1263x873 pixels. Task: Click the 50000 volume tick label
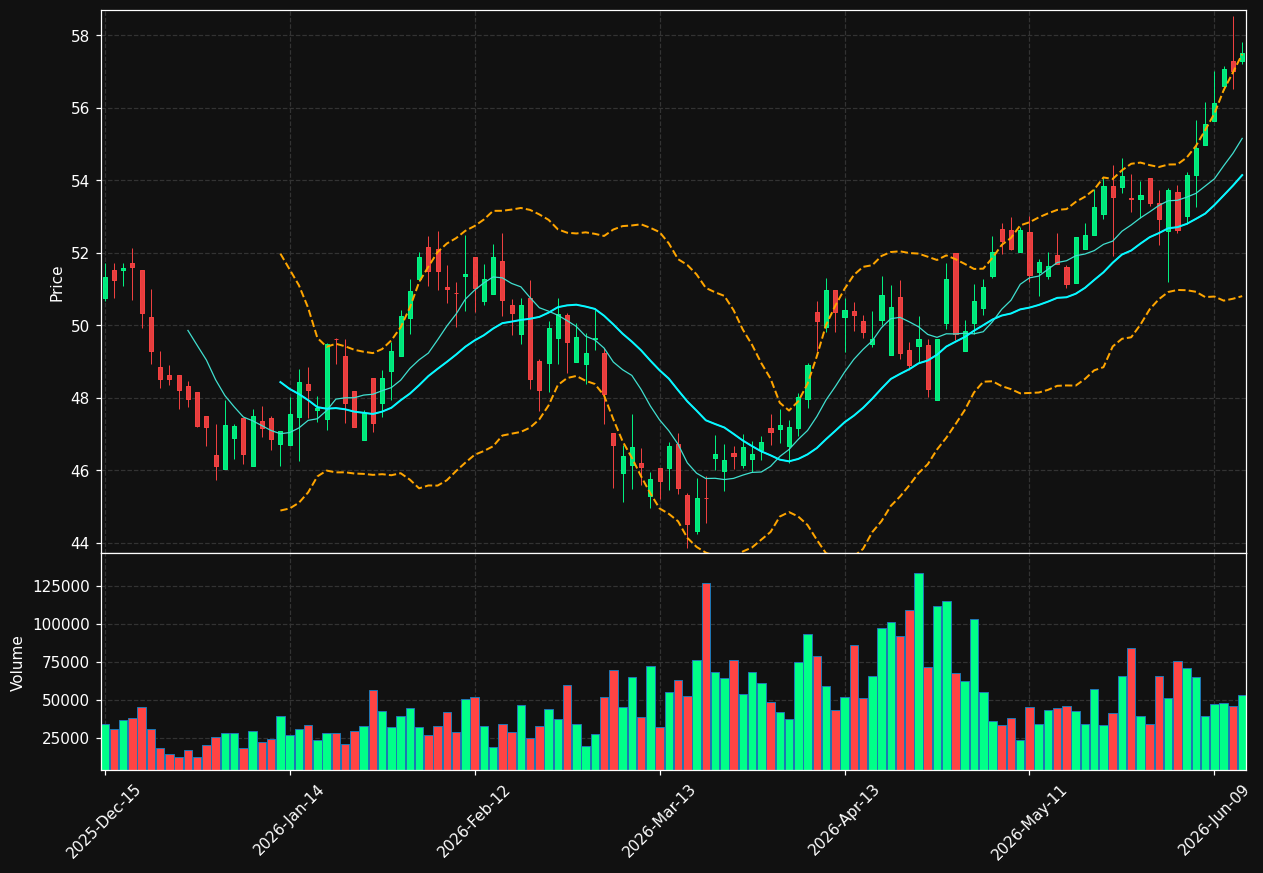(67, 700)
